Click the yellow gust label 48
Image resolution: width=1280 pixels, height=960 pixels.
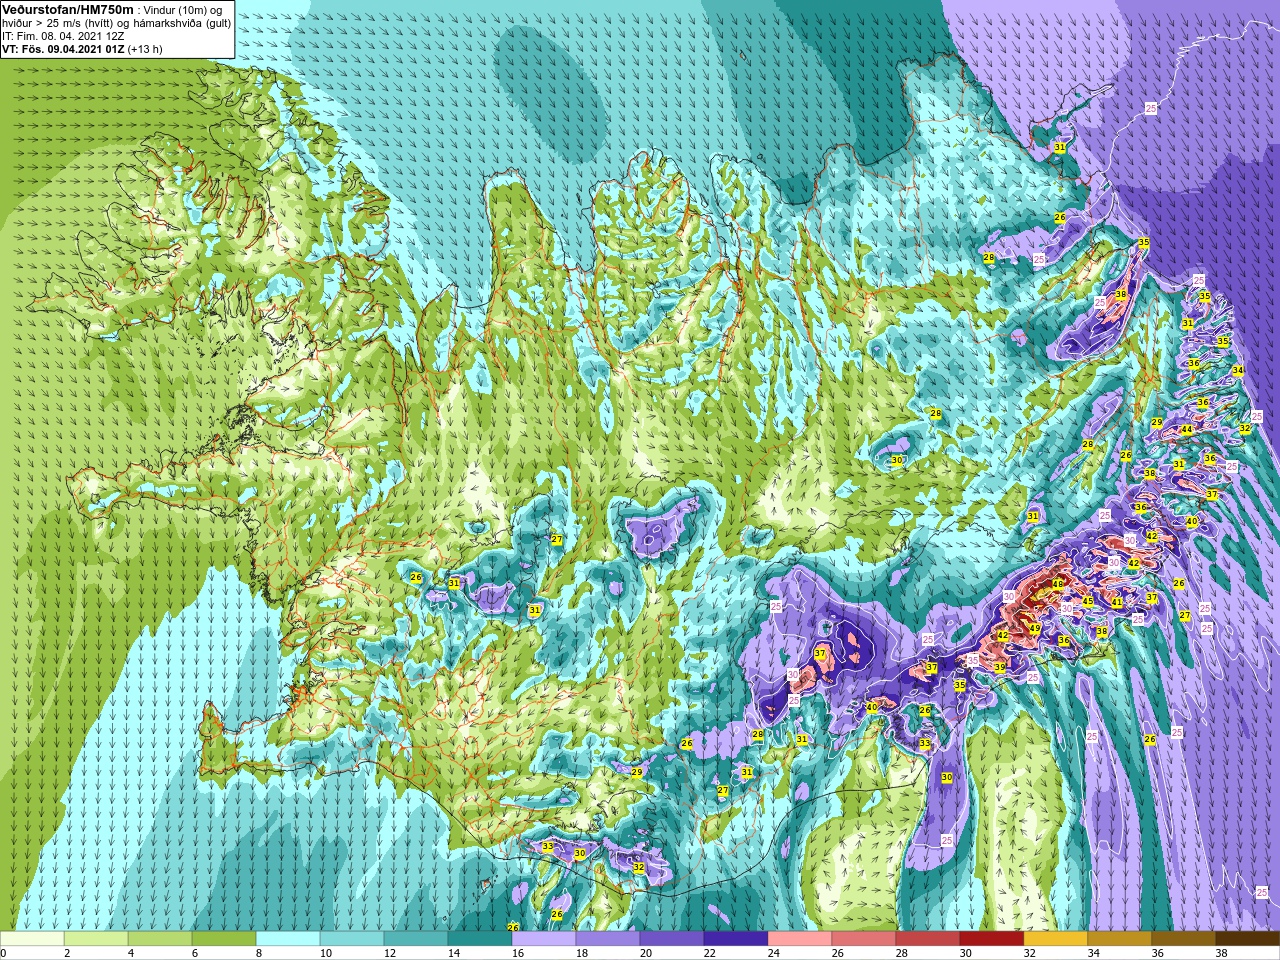pos(1058,583)
